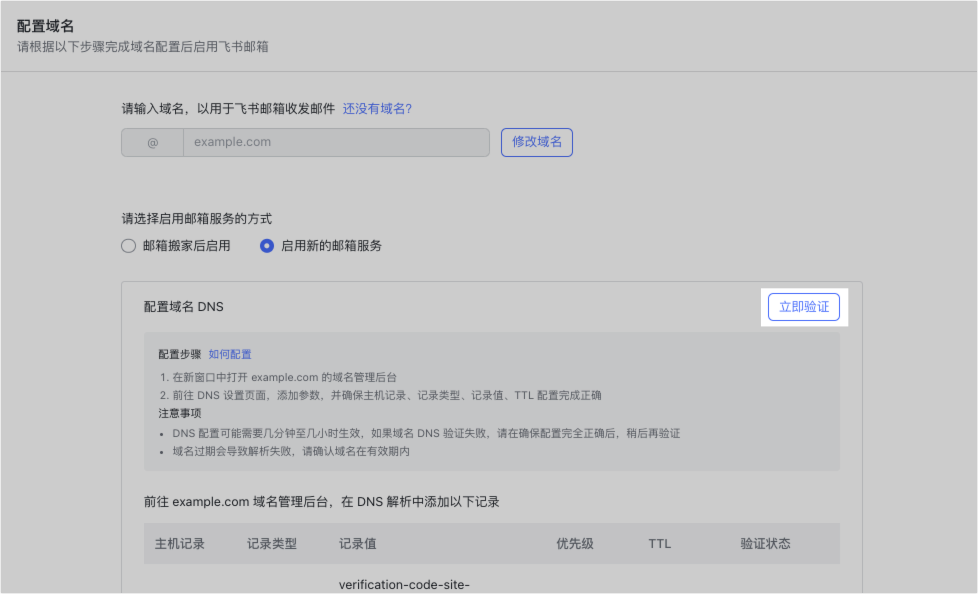The height and width of the screenshot is (594, 978).
Task: Click the DNS 配置可能需要几分钟 note
Action: (426, 433)
